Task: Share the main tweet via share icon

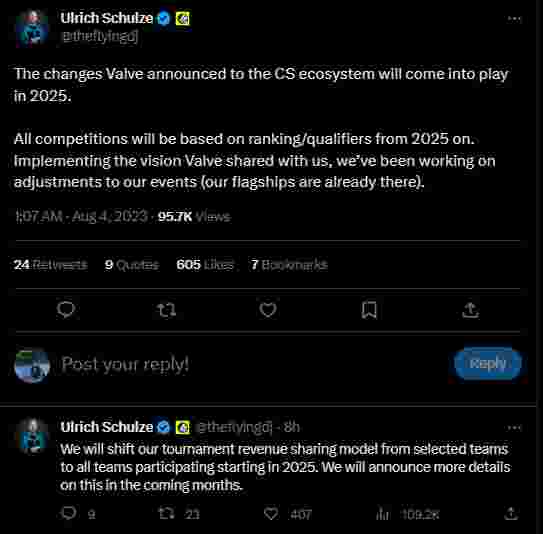Action: tap(471, 310)
